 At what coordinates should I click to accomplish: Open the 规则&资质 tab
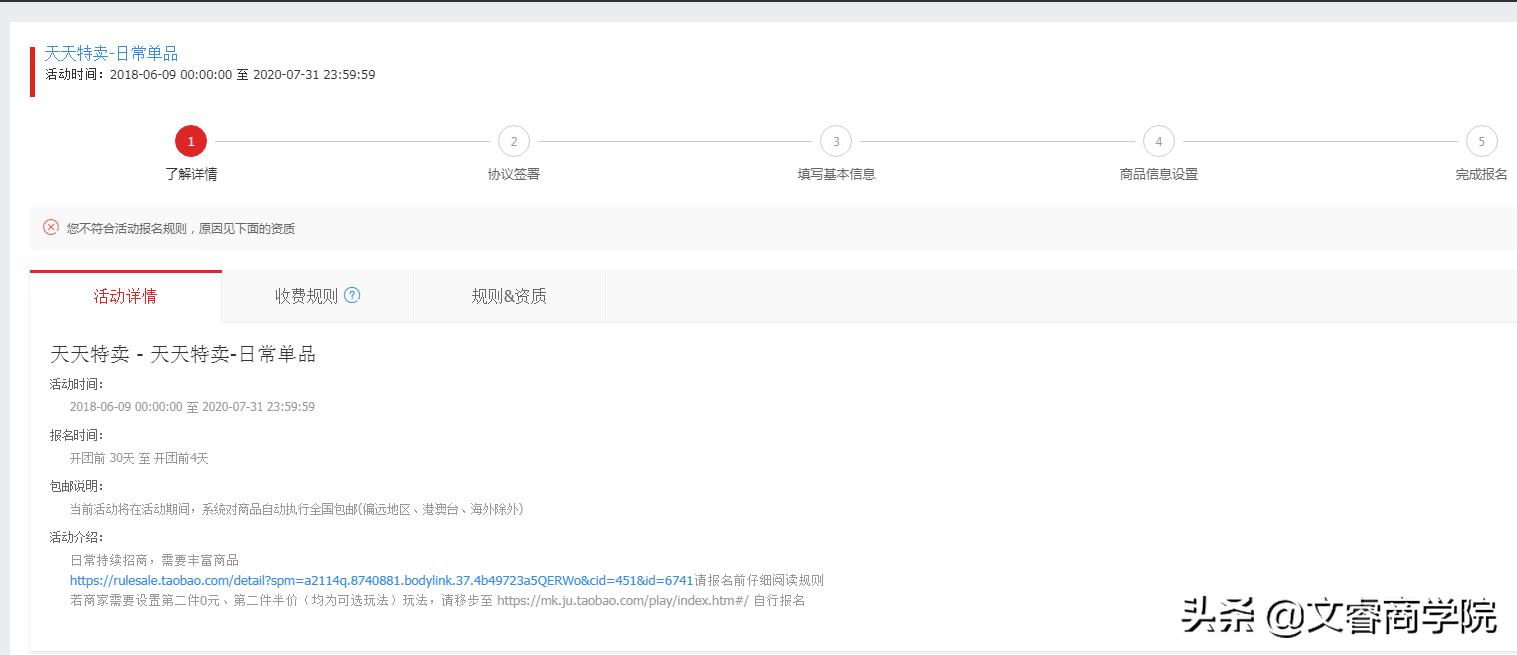pyautogui.click(x=508, y=295)
